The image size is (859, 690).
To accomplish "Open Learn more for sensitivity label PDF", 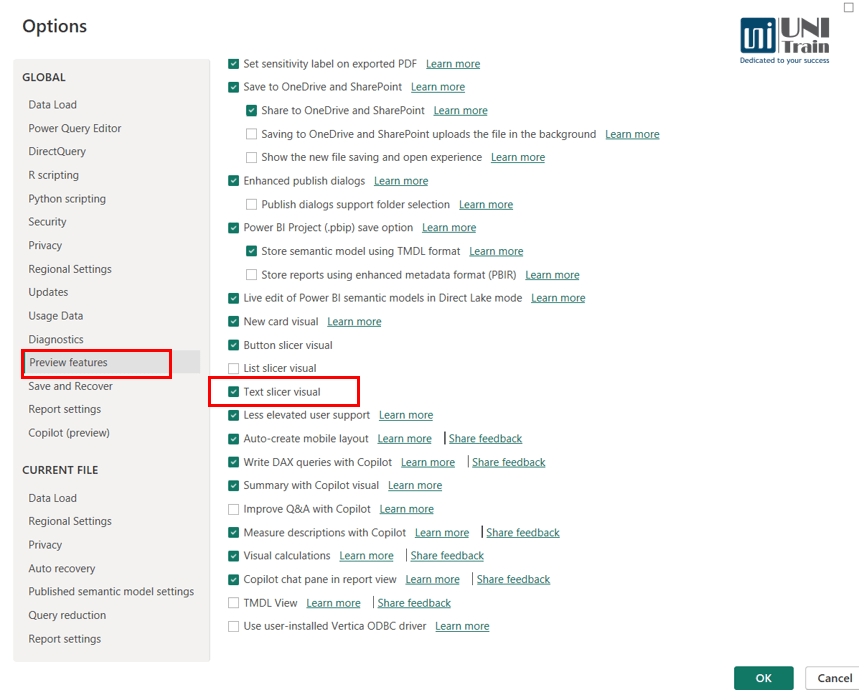I will (453, 64).
